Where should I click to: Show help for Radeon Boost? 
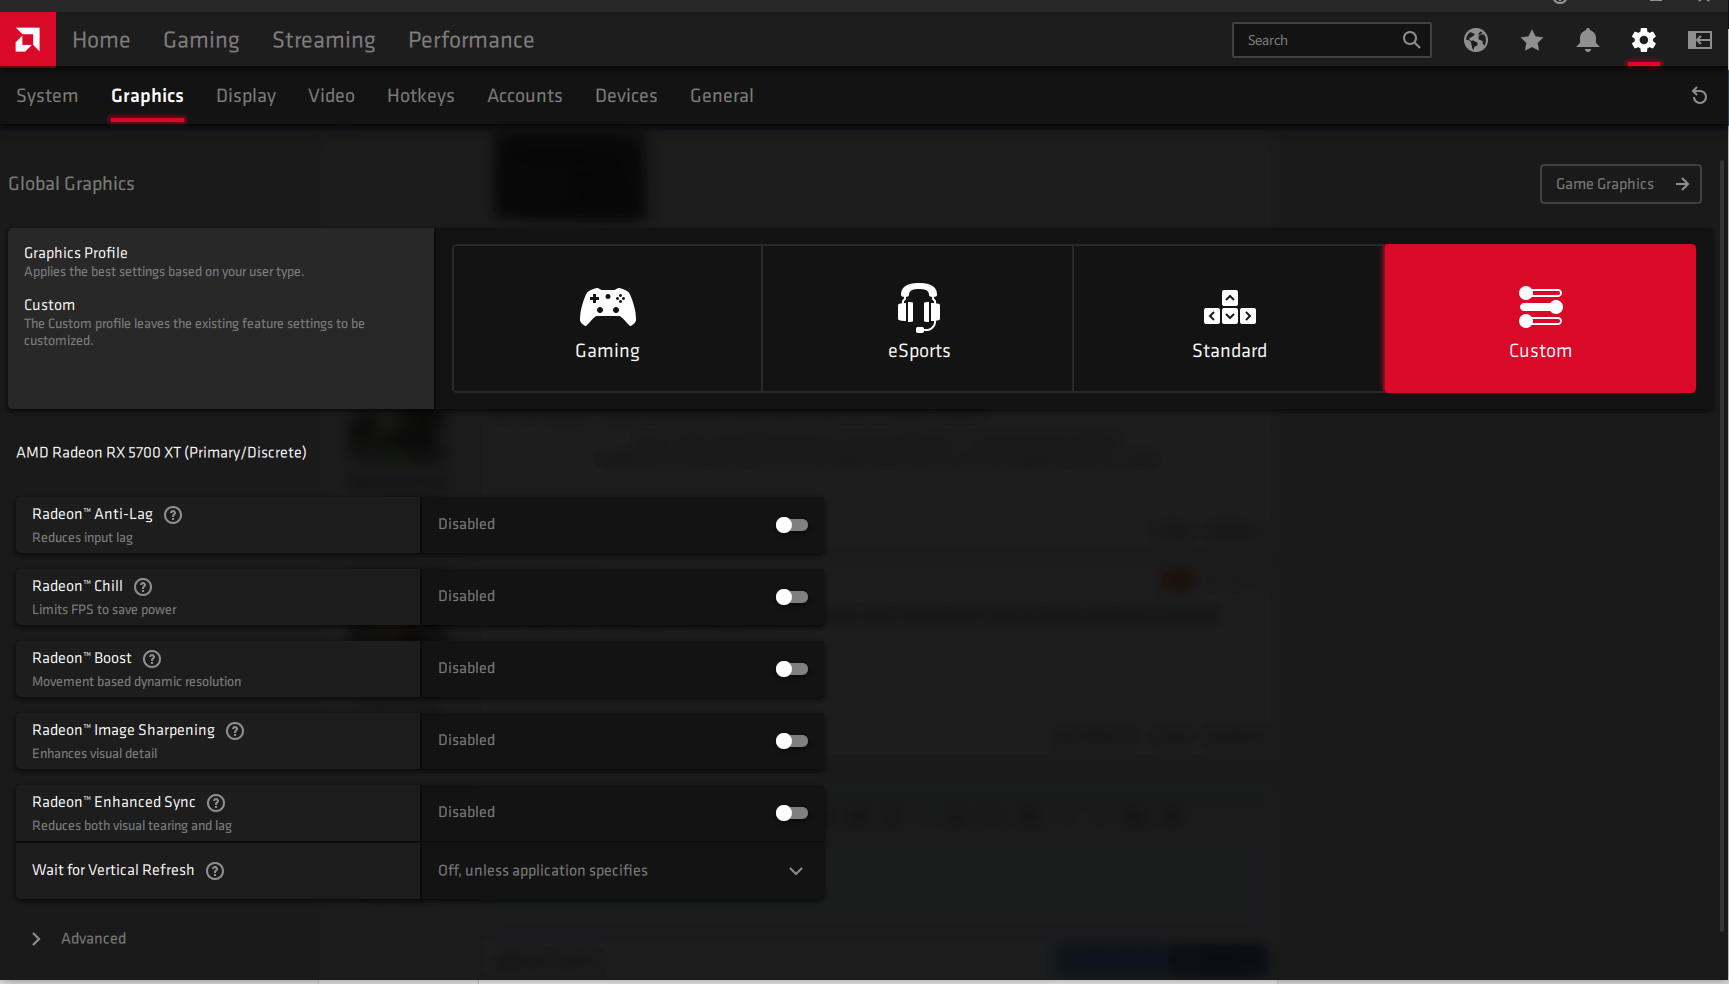click(x=152, y=659)
